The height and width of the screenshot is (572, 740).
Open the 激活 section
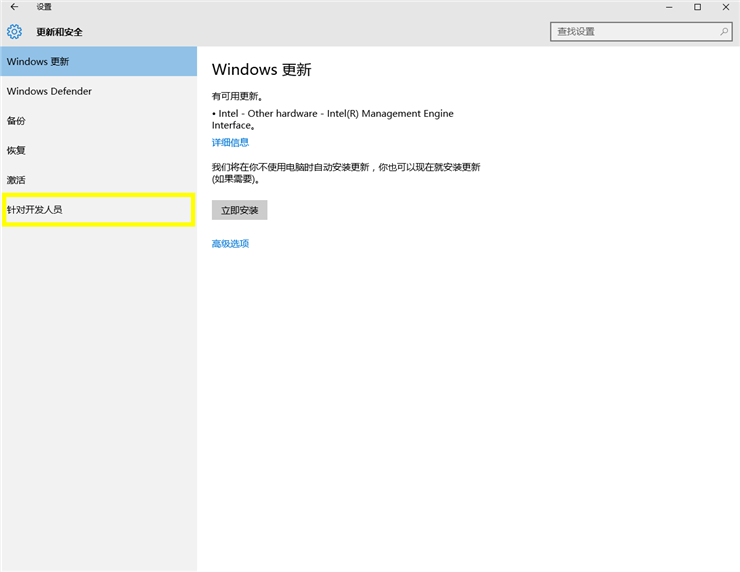click(99, 180)
